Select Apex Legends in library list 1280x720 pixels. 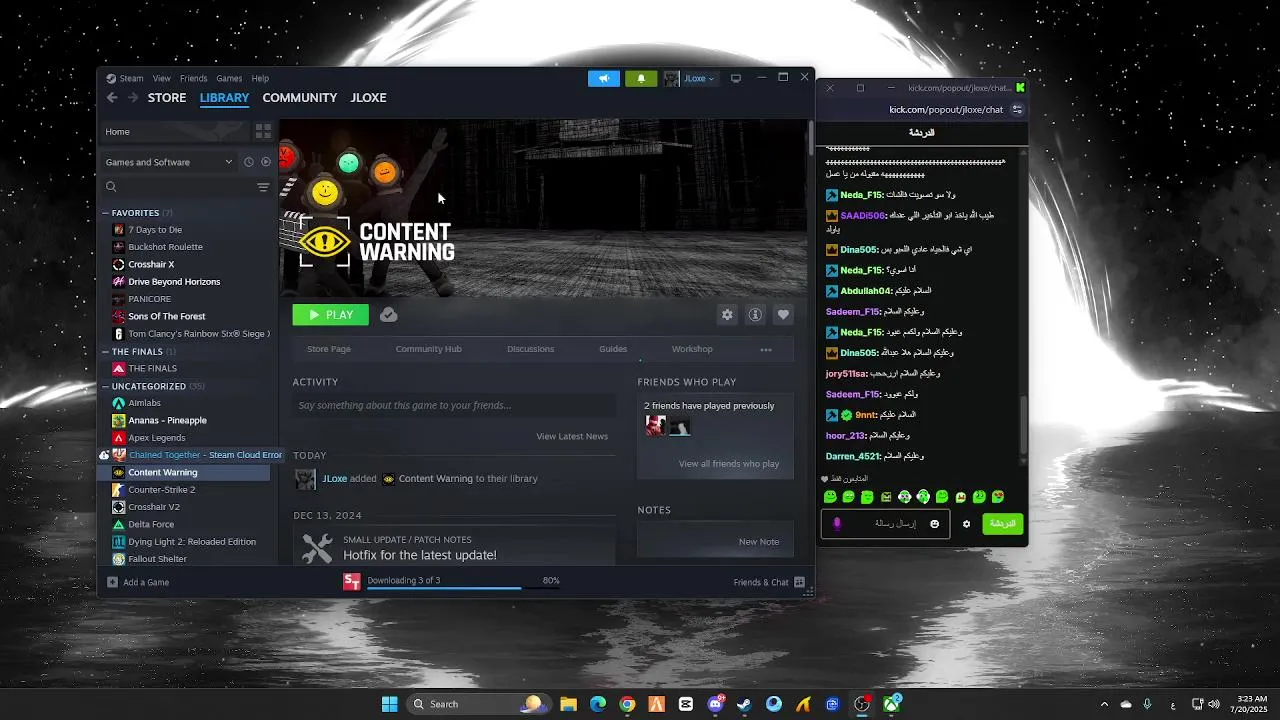tap(156, 438)
